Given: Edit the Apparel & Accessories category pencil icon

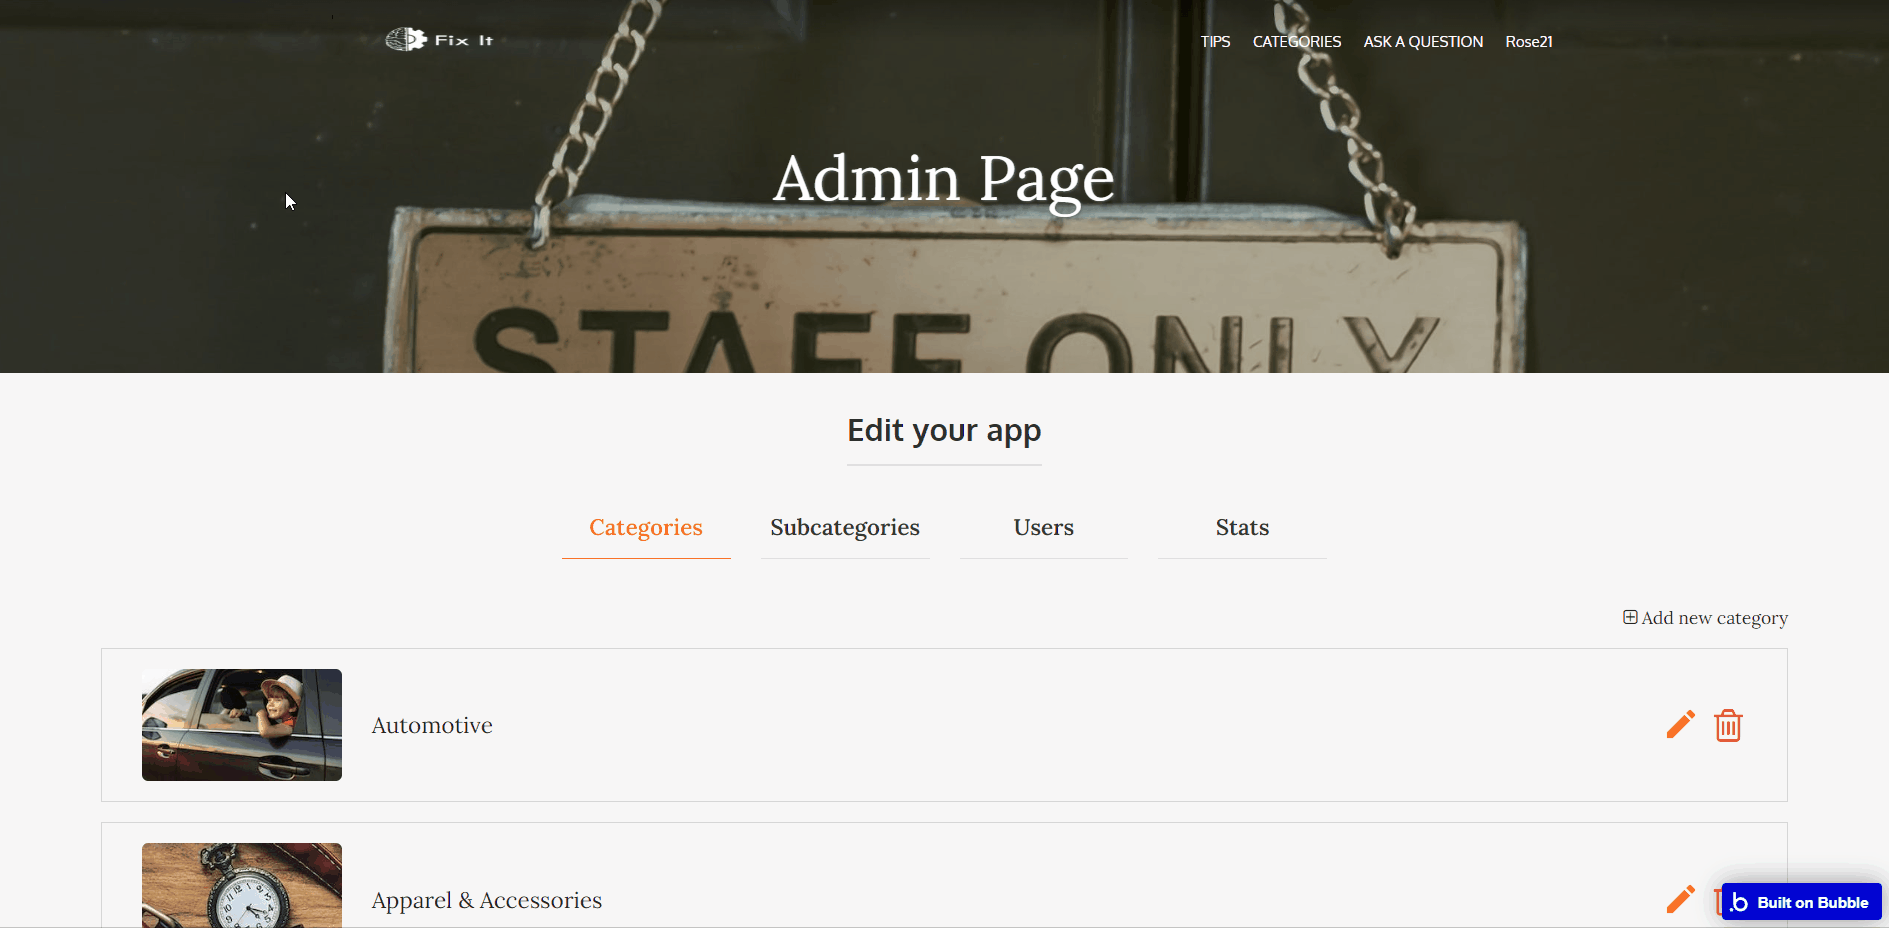Looking at the screenshot, I should point(1680,899).
